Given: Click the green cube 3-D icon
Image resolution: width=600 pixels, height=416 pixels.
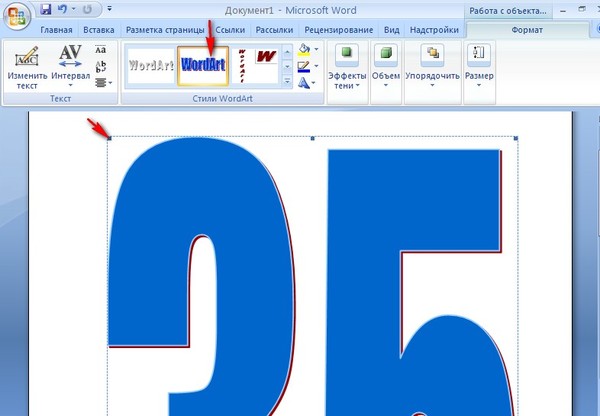Looking at the screenshot, I should [386, 53].
